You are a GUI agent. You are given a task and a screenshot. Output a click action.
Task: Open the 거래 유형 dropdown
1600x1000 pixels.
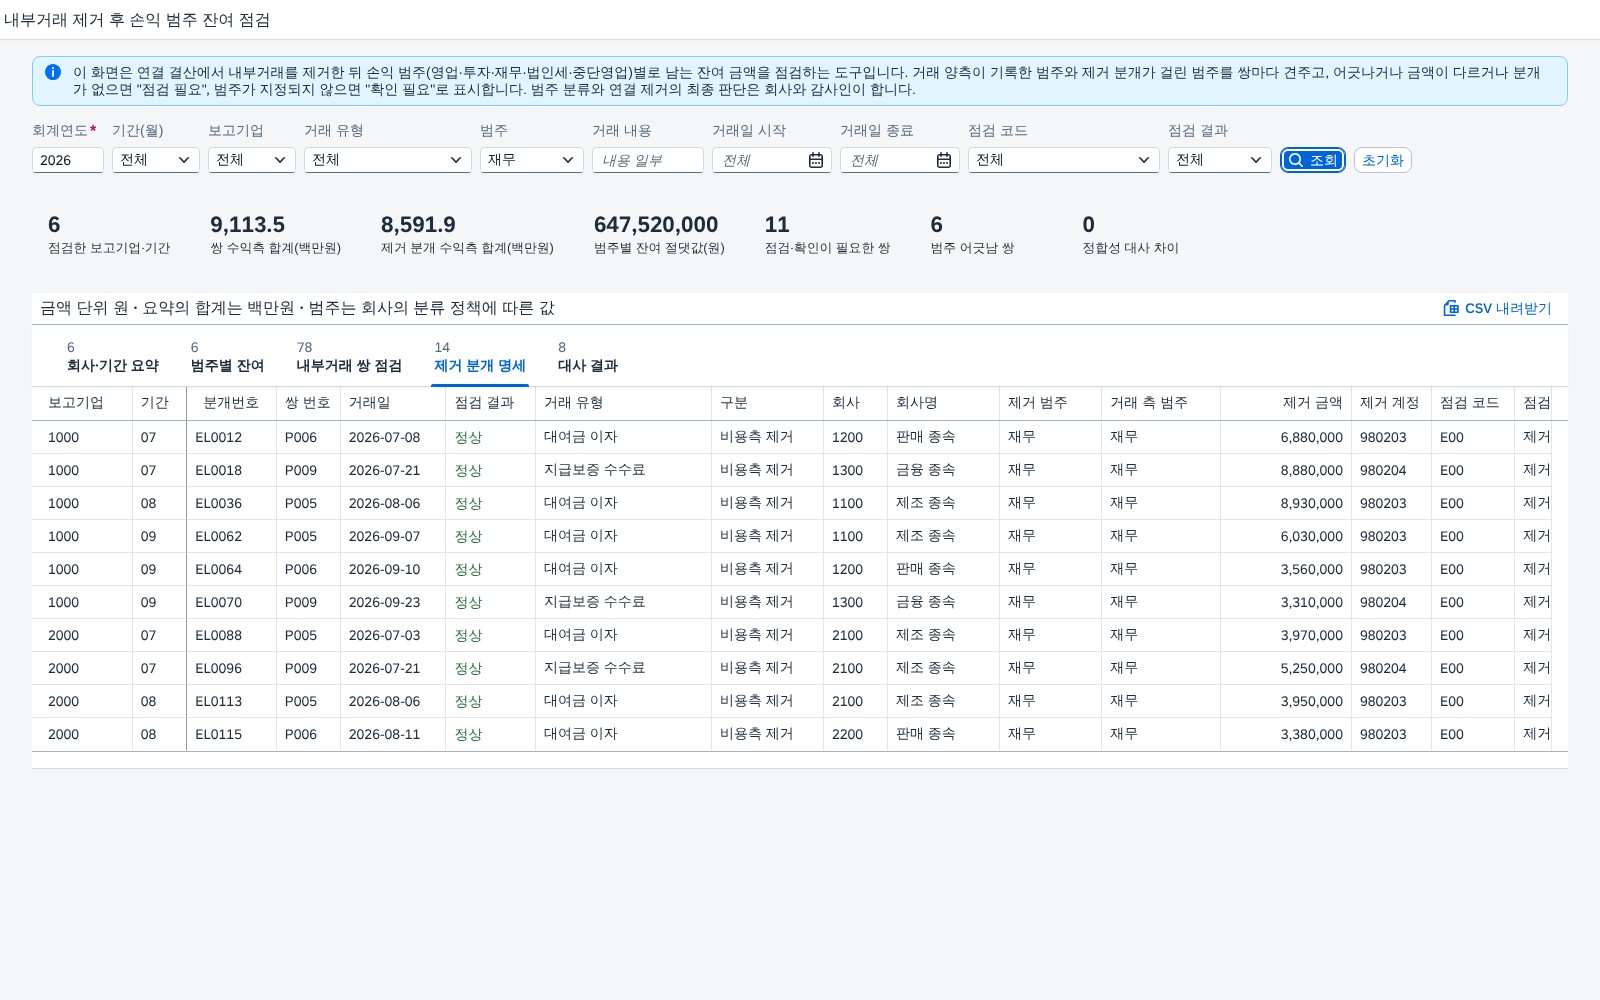pyautogui.click(x=388, y=160)
